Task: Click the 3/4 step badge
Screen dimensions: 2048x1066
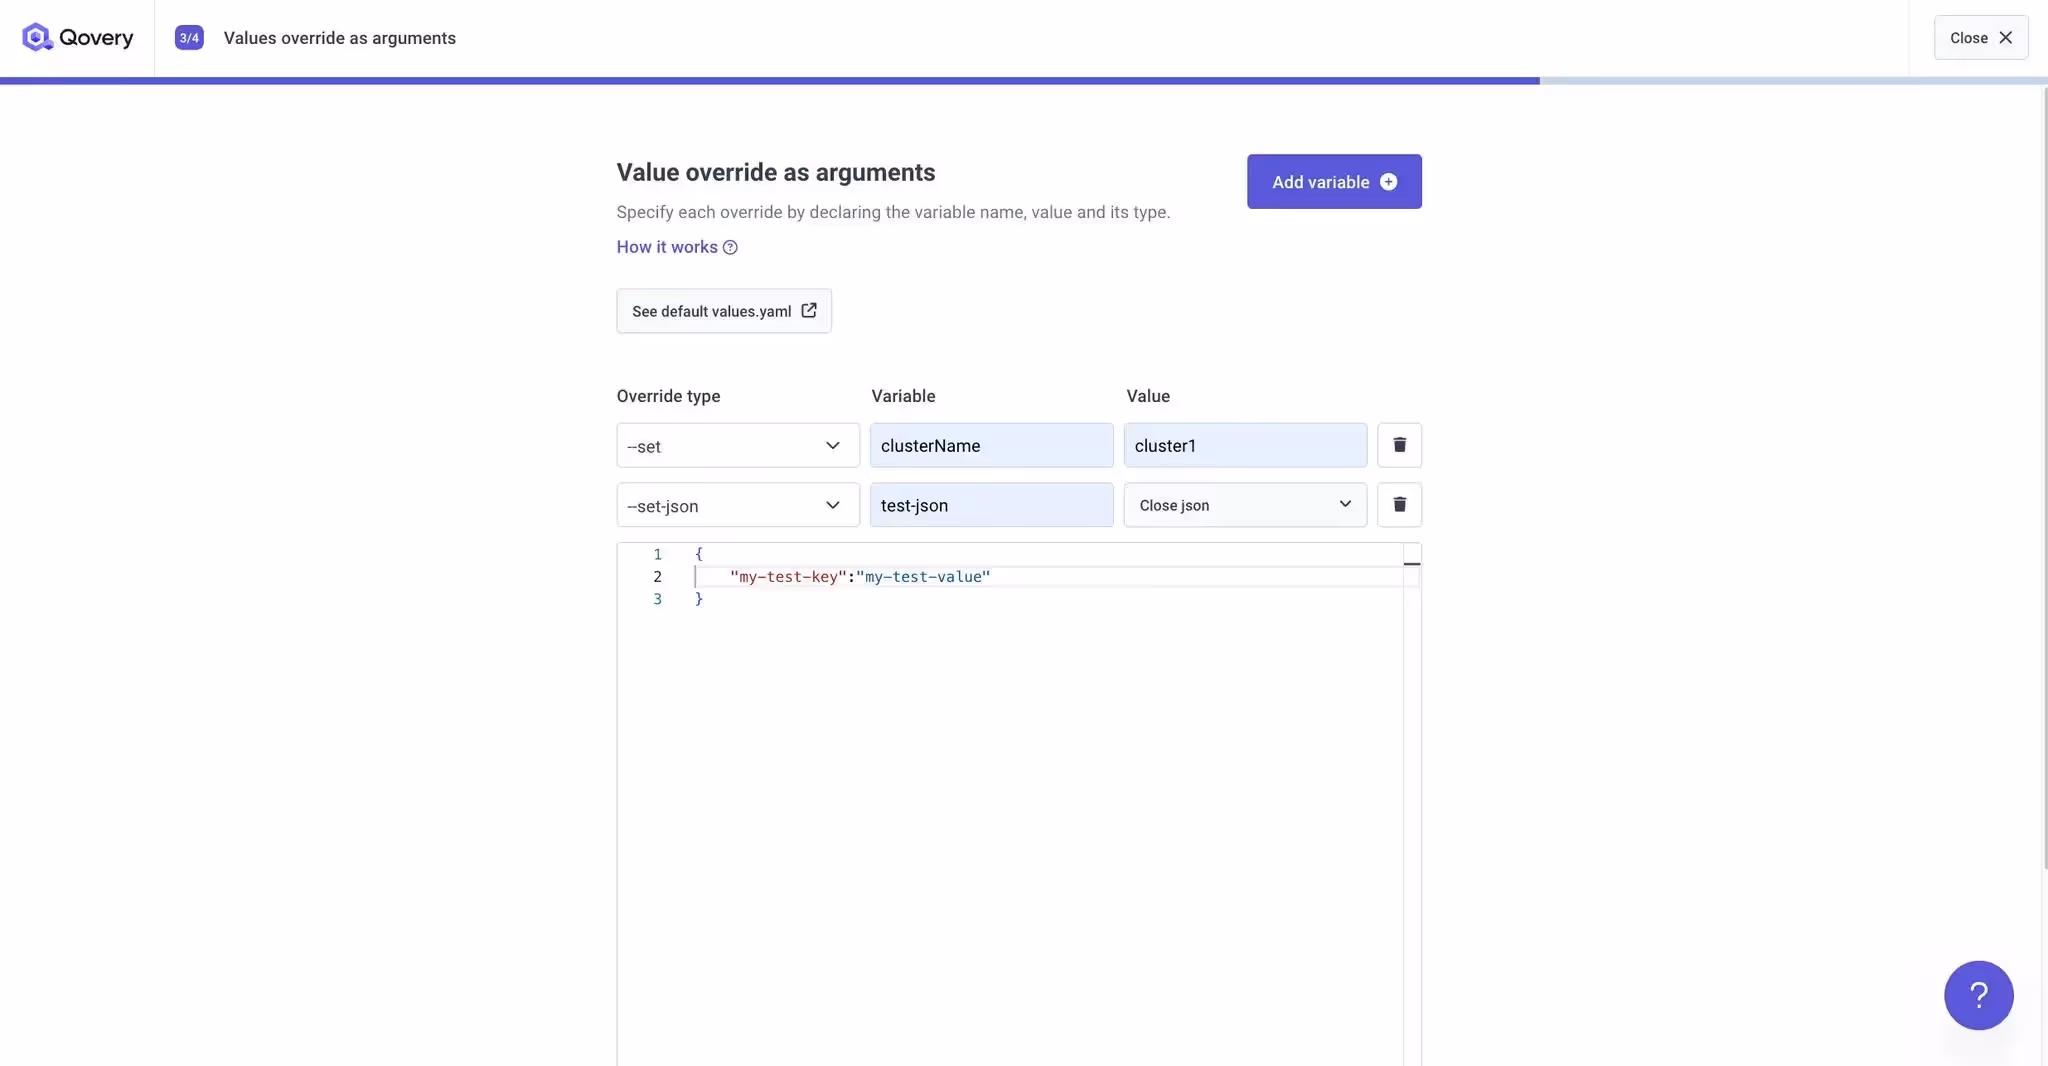Action: pos(188,37)
